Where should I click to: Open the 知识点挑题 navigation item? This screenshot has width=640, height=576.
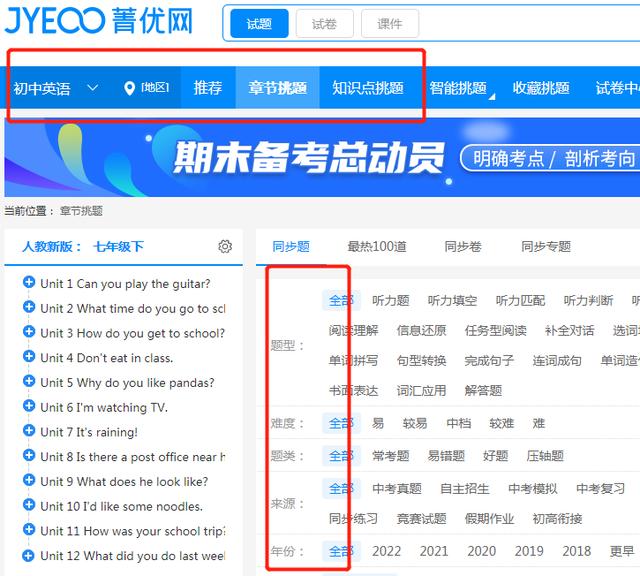coord(368,88)
